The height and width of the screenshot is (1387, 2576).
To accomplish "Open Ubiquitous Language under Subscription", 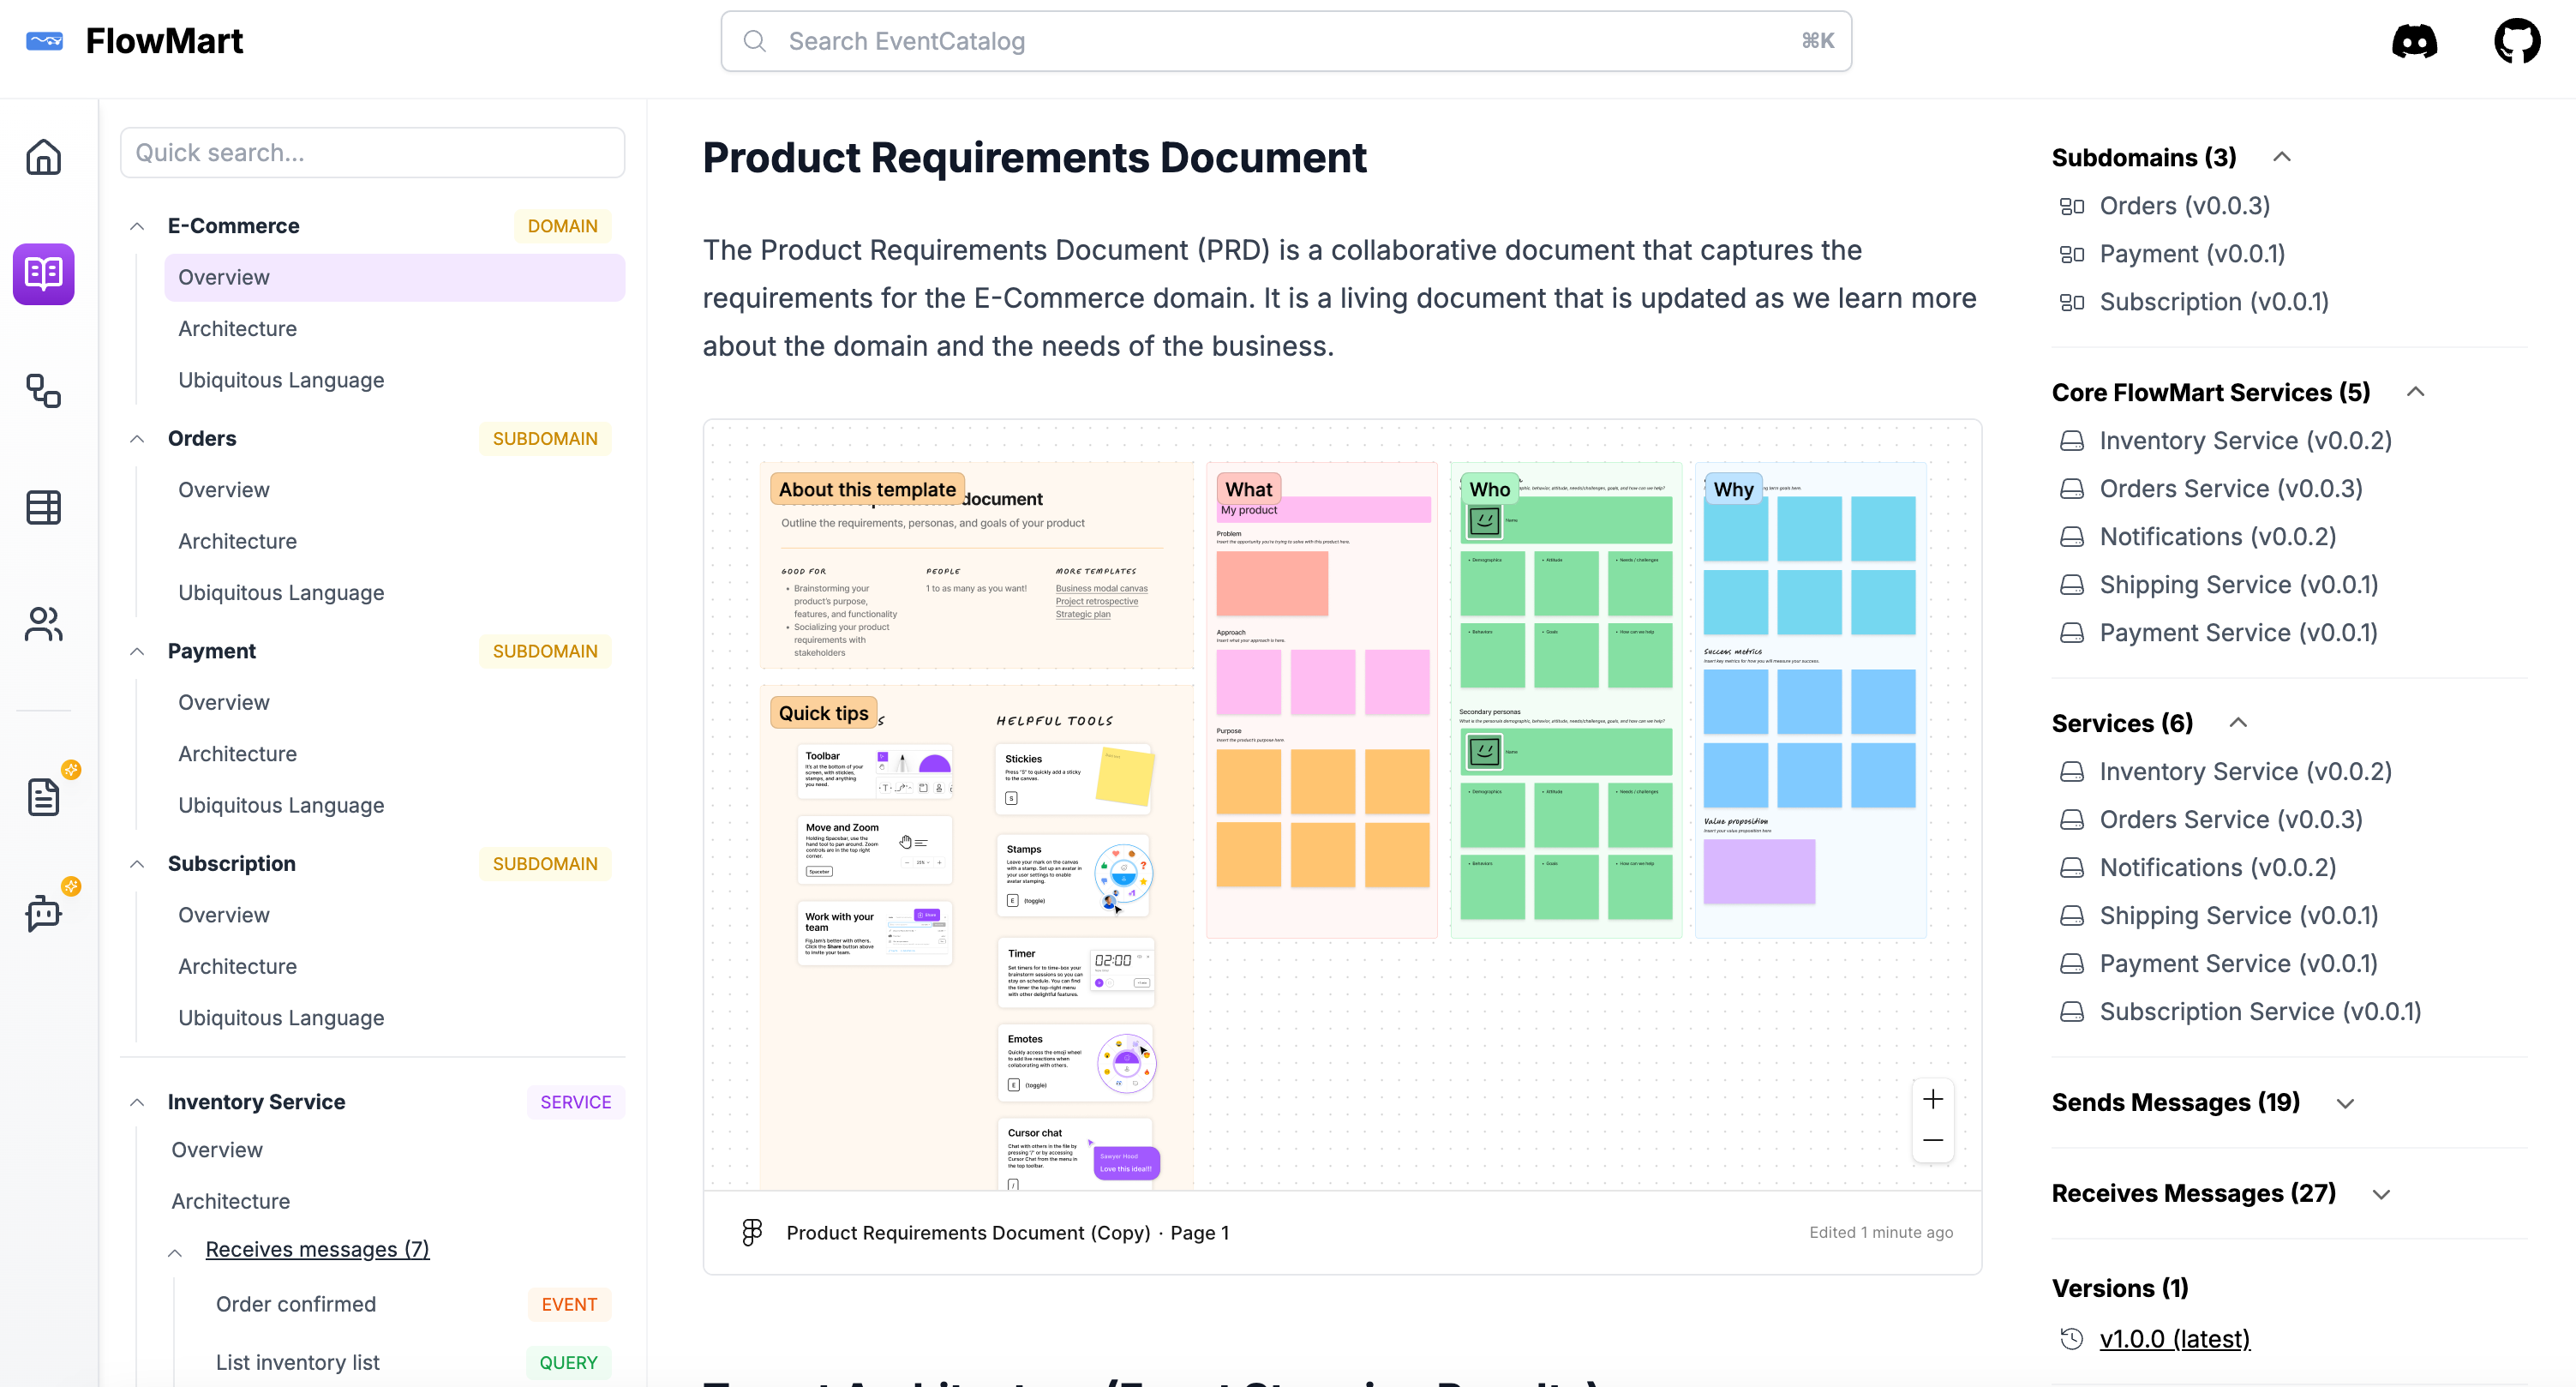I will pos(281,1017).
